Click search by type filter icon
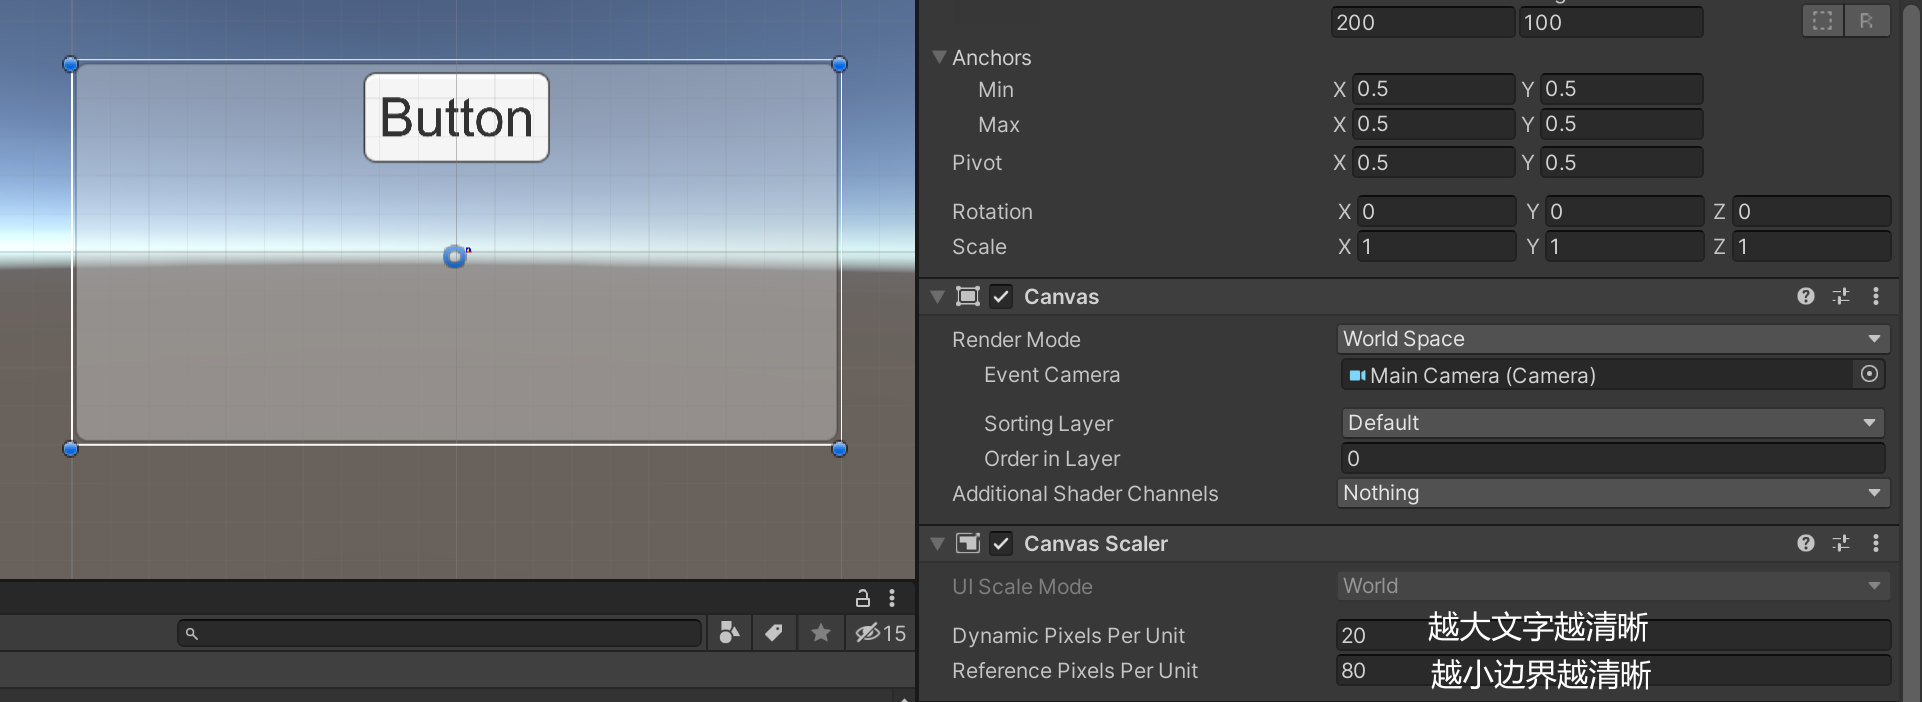This screenshot has height=702, width=1922. pos(729,632)
